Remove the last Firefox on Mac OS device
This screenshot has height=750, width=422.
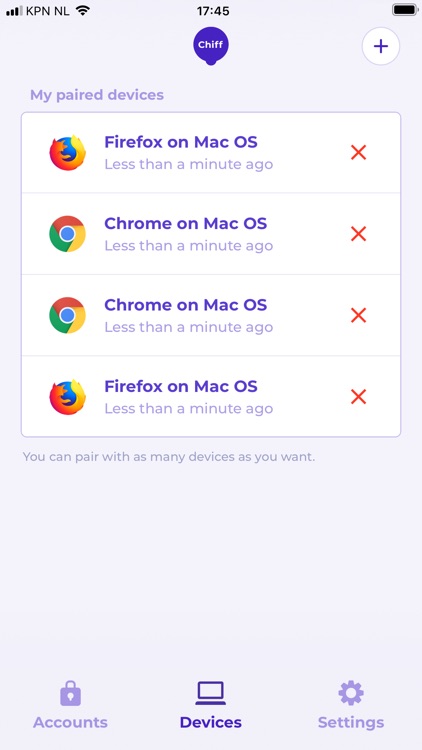click(358, 397)
